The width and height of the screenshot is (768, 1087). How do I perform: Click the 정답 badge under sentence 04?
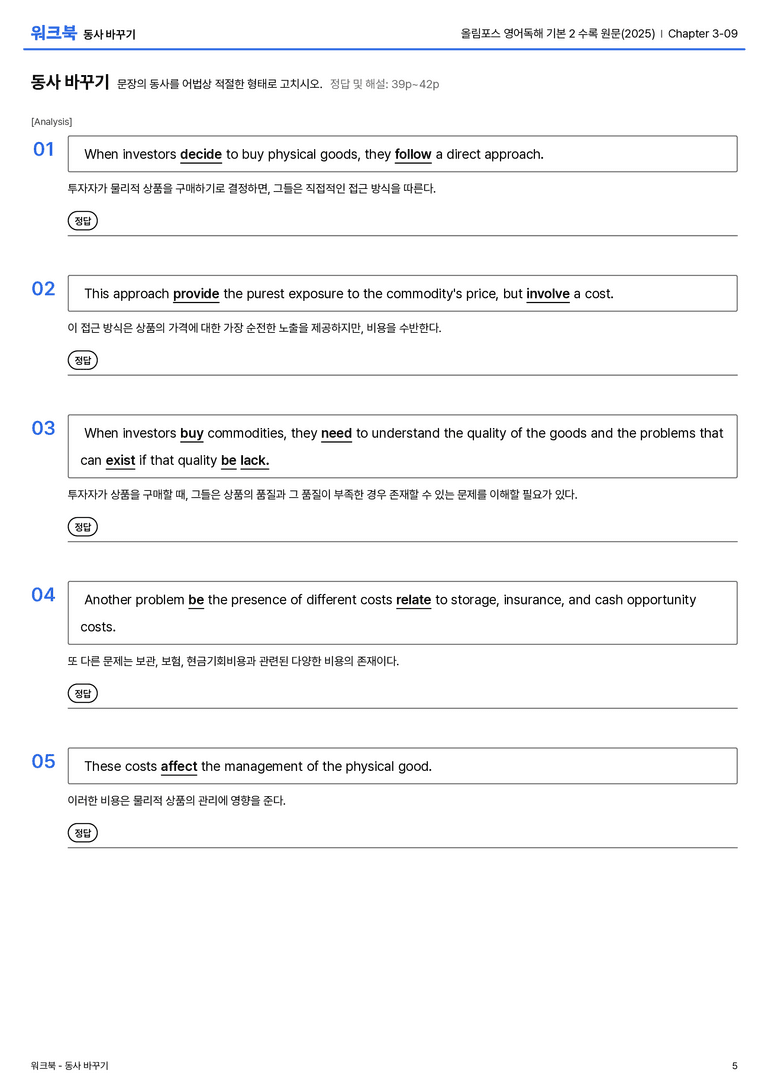tap(82, 693)
